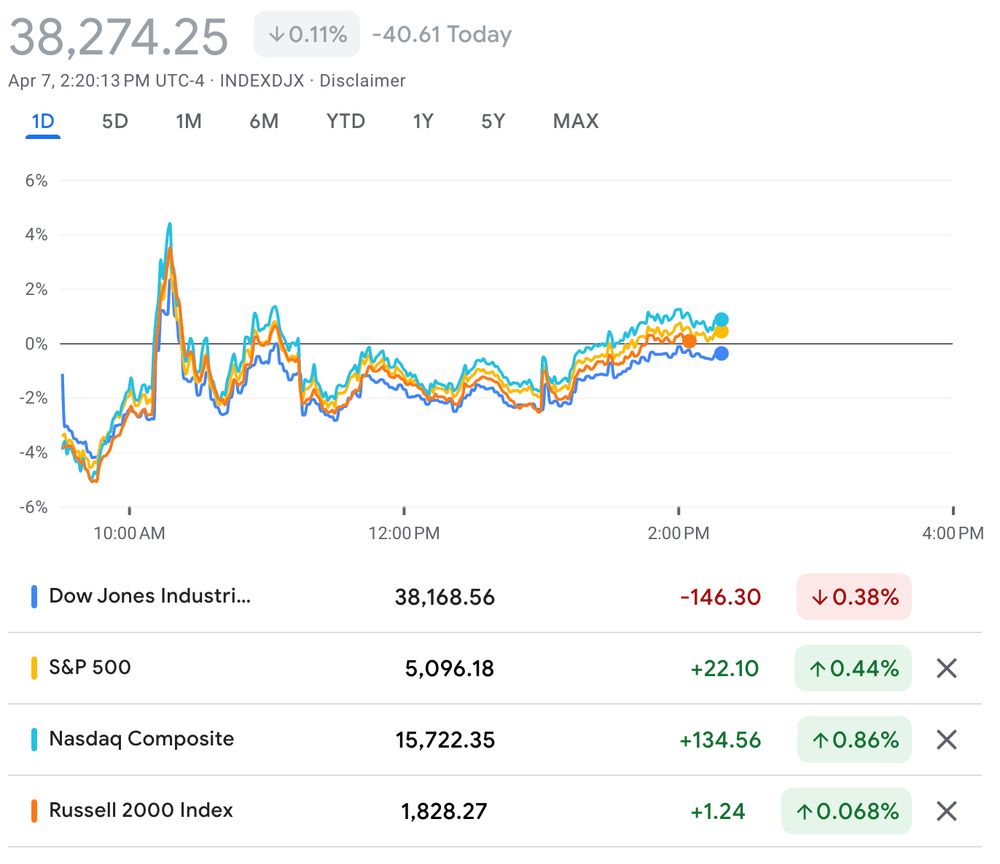Remove S&P 500 from comparison
1000x864 pixels.
click(x=947, y=668)
